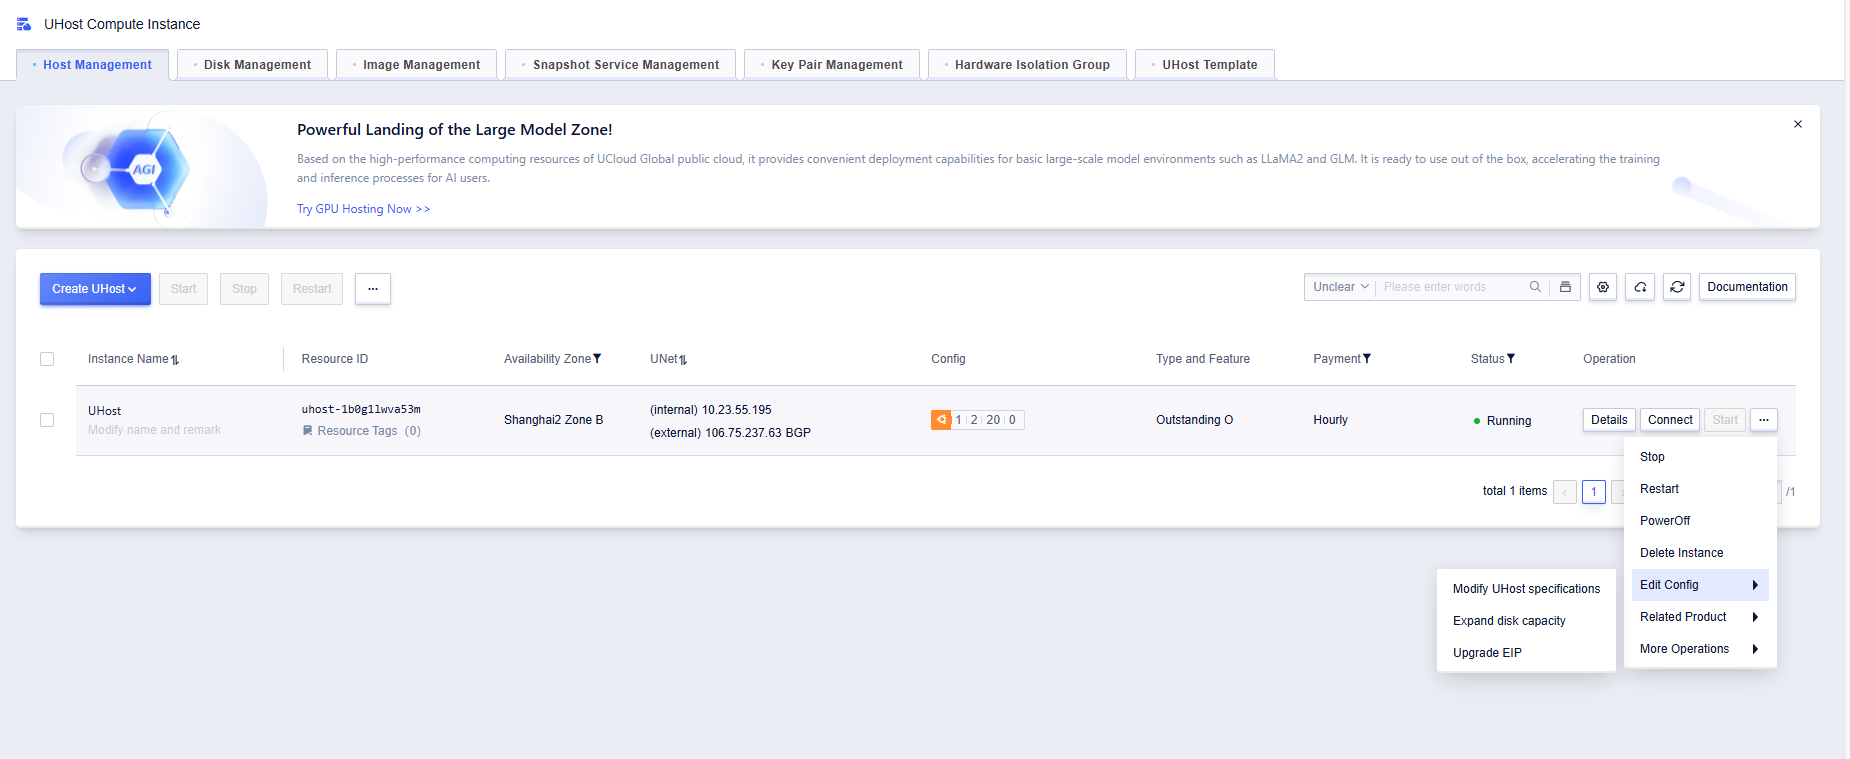Open Hardware Isolation Group tab

[1027, 65]
